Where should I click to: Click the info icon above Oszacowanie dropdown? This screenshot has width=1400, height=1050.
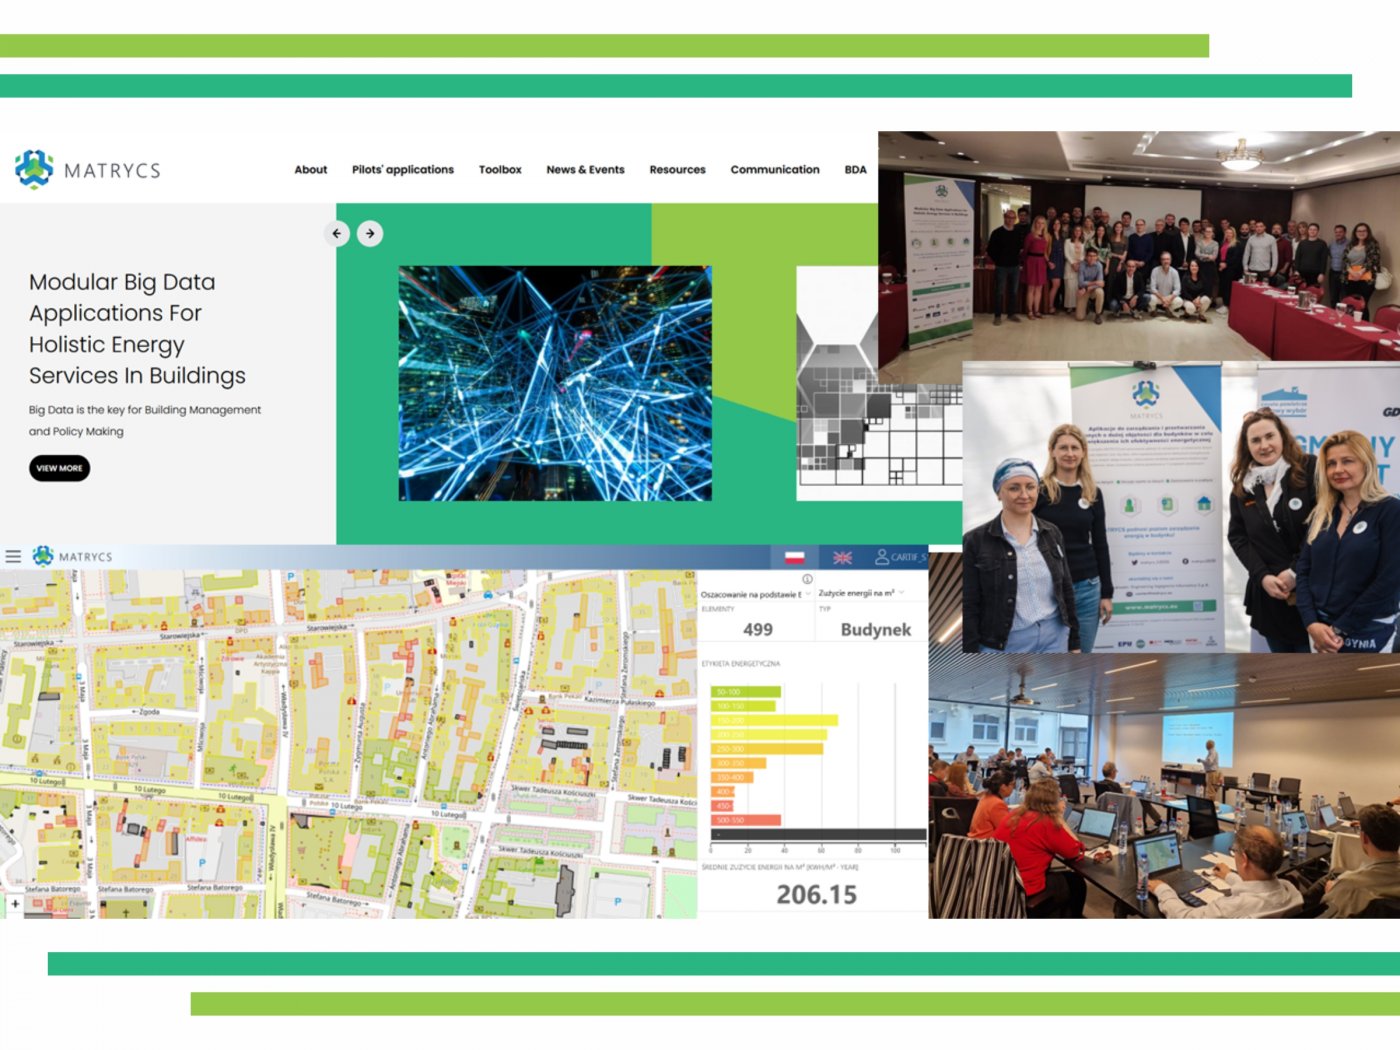click(x=807, y=579)
